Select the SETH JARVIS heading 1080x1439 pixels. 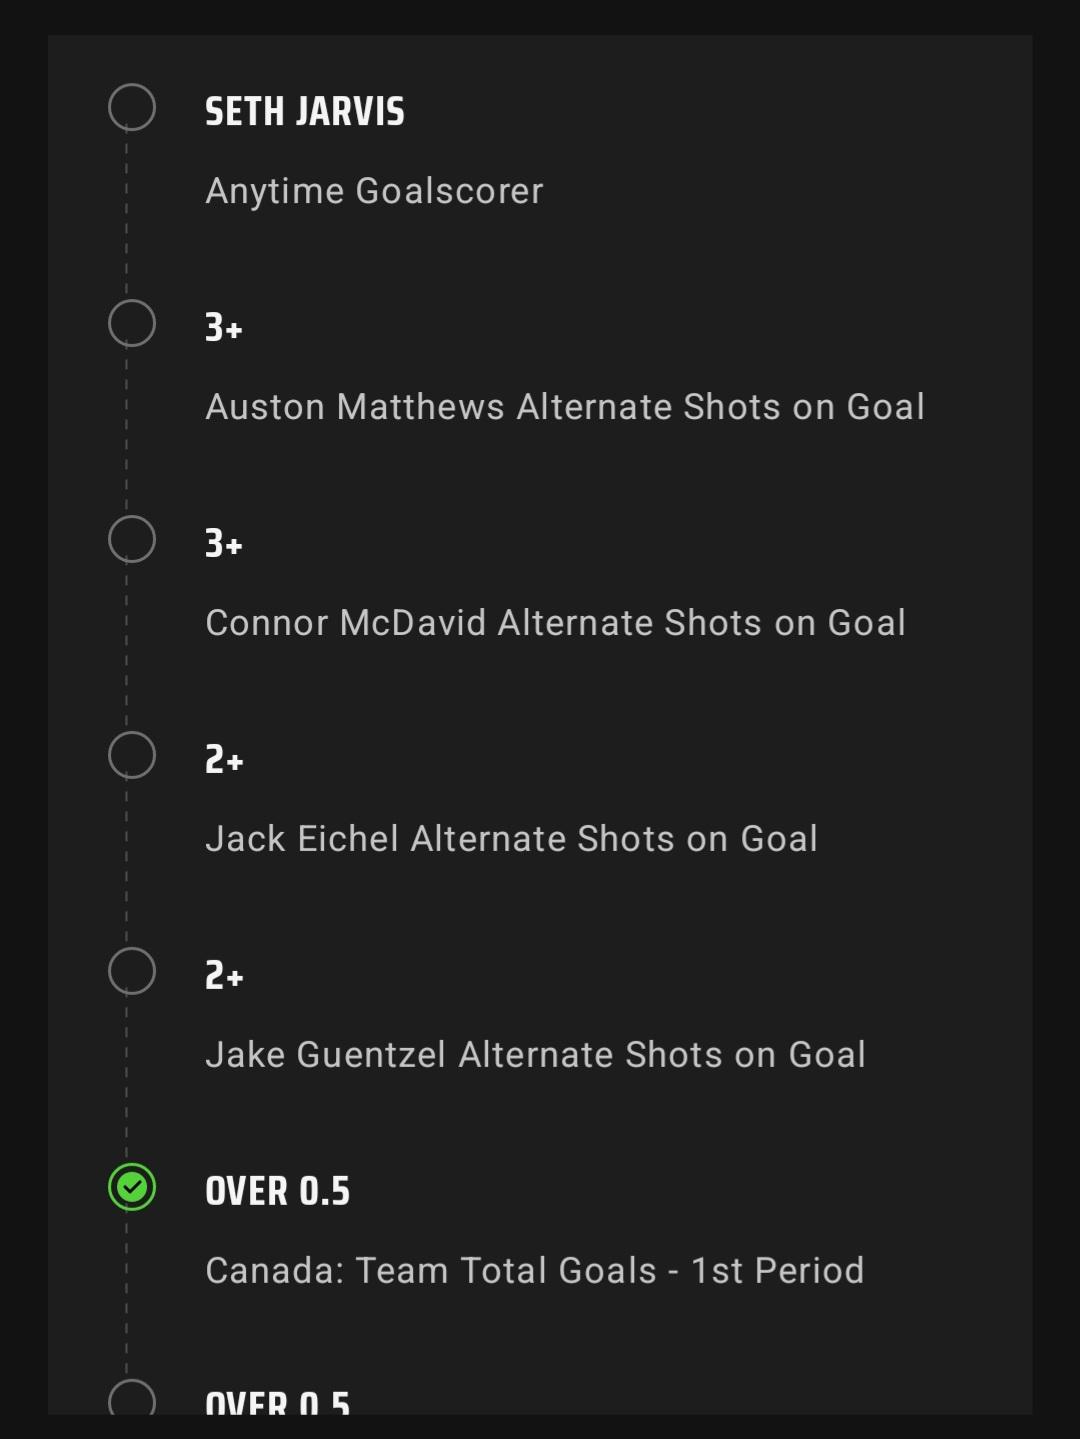click(305, 111)
